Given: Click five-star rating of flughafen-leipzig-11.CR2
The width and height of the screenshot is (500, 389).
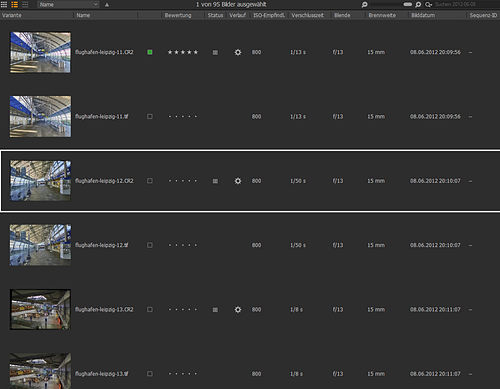Looking at the screenshot, I should point(183,52).
